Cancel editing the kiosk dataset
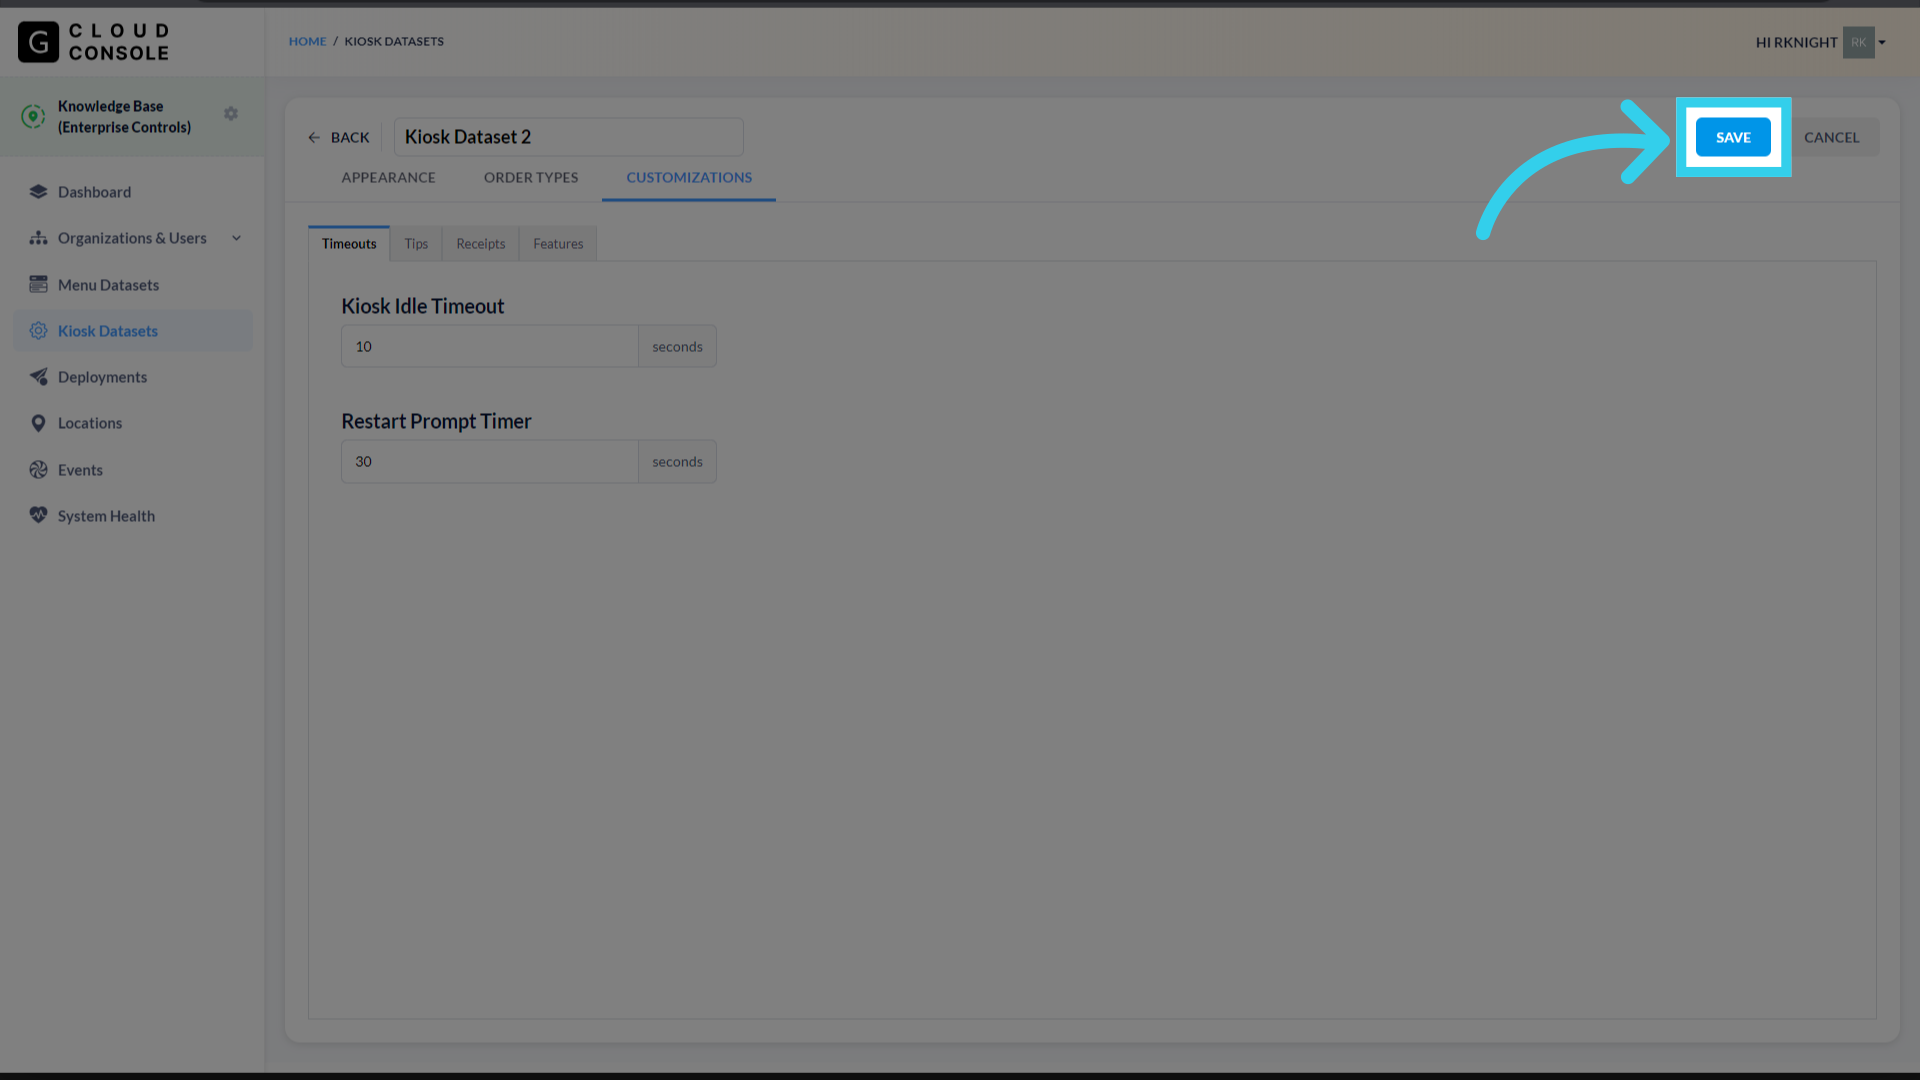1920x1080 pixels. (x=1831, y=138)
